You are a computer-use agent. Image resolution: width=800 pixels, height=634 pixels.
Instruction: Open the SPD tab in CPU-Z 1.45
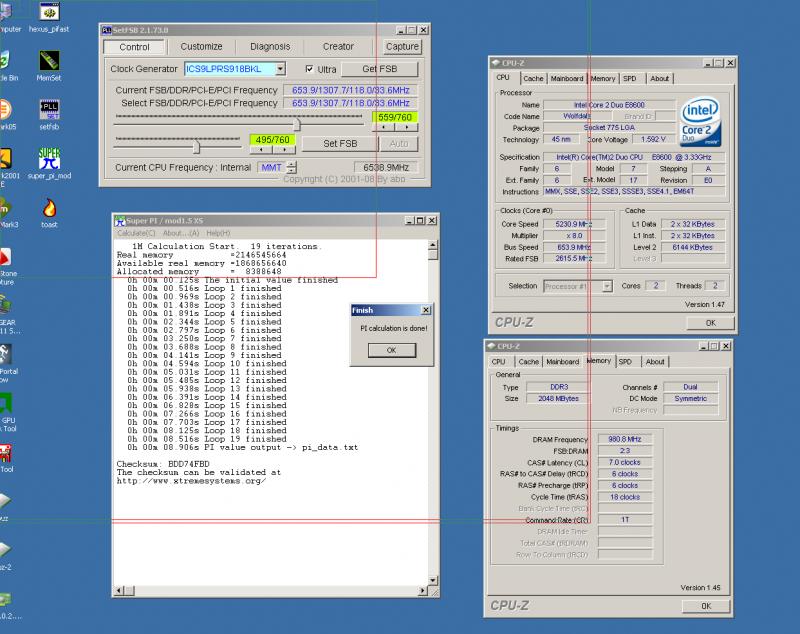pyautogui.click(x=626, y=362)
